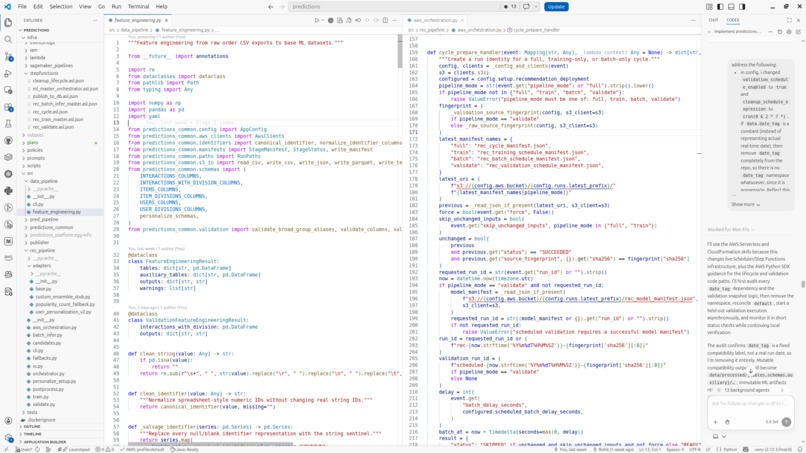806x453 pixels.
Task: Open the chat icon in title bar
Action: [526, 7]
